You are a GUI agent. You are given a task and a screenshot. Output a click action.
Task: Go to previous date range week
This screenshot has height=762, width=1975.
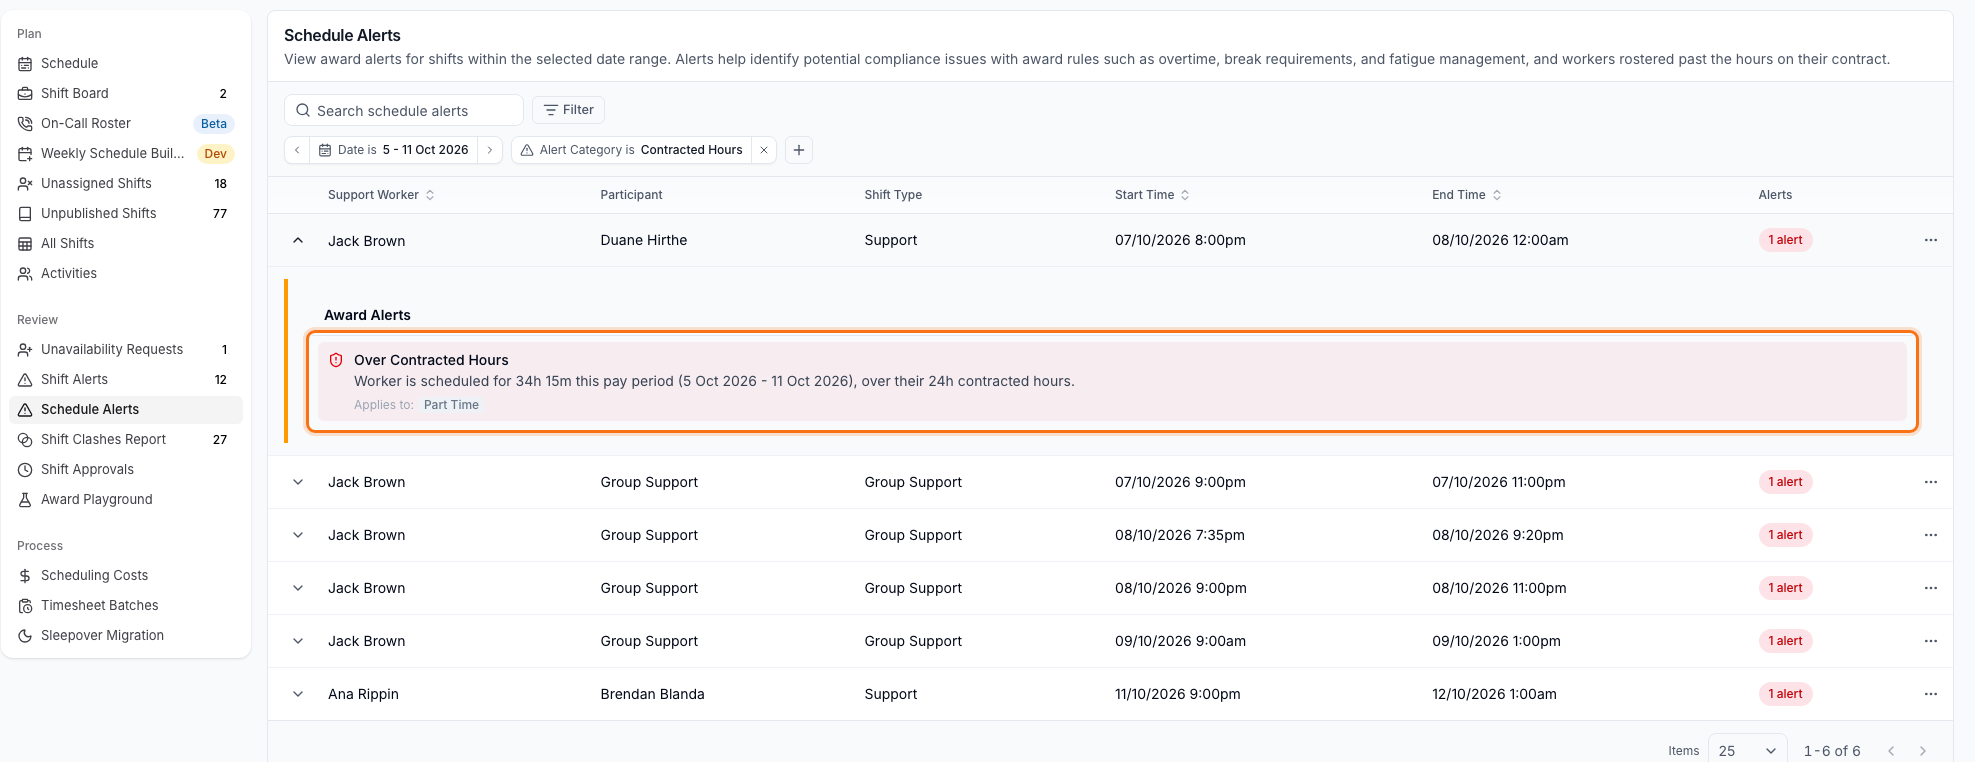pyautogui.click(x=297, y=150)
